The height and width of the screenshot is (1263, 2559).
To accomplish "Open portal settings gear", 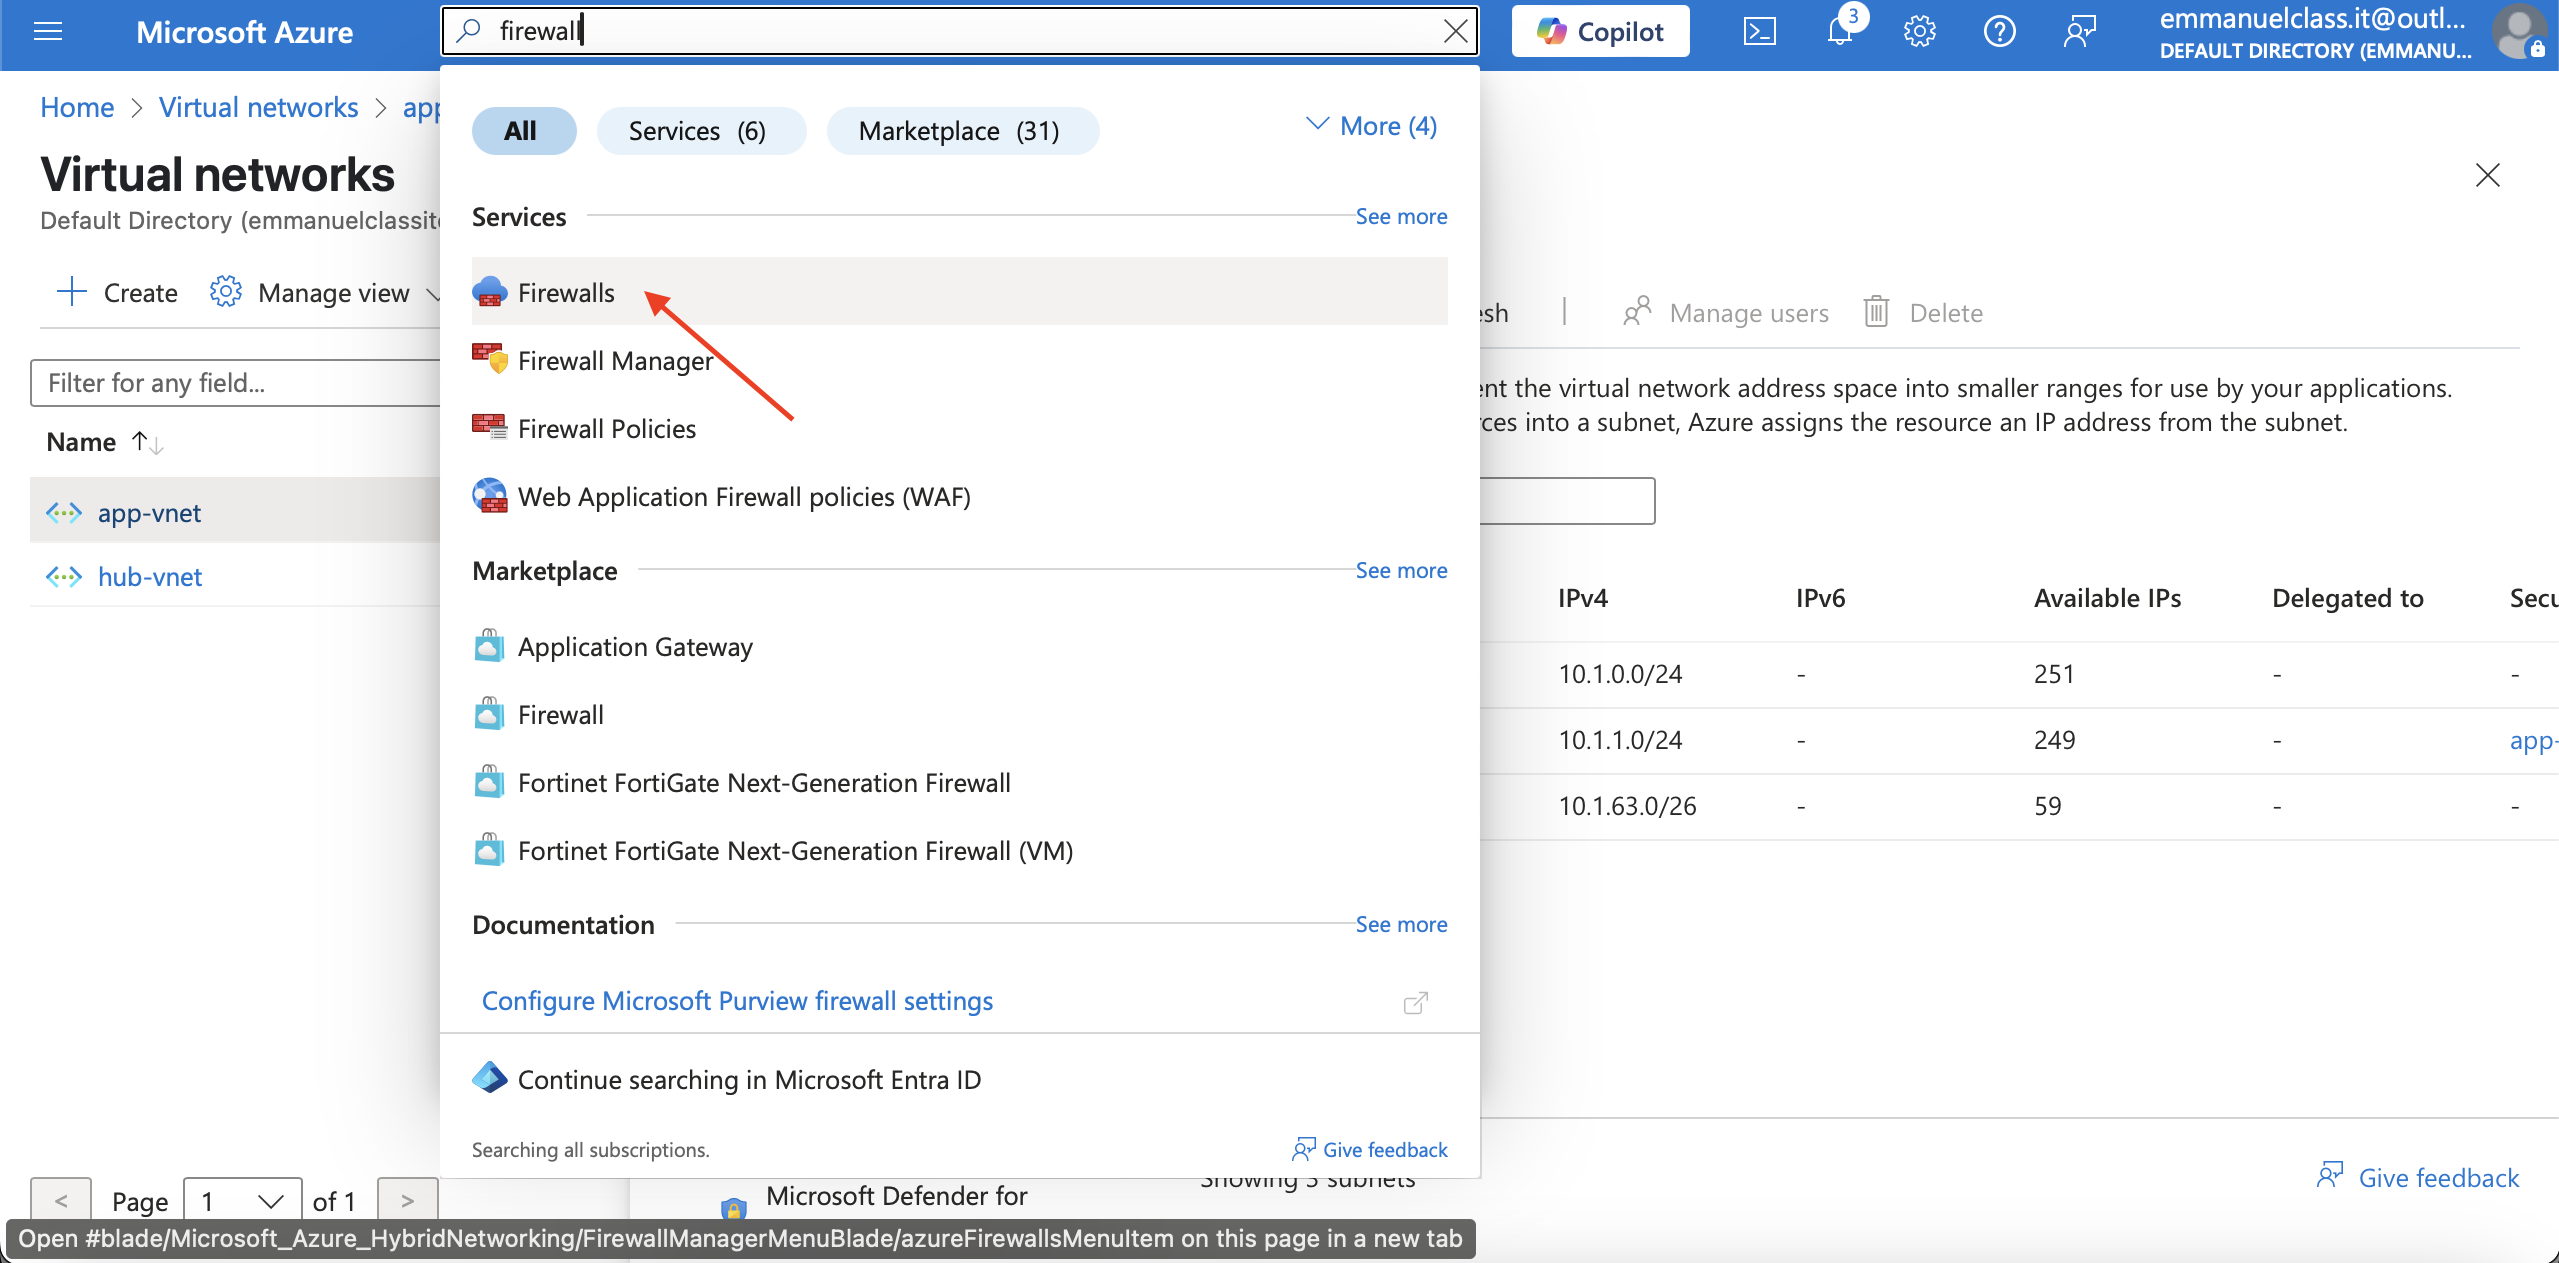I will 1919,31.
